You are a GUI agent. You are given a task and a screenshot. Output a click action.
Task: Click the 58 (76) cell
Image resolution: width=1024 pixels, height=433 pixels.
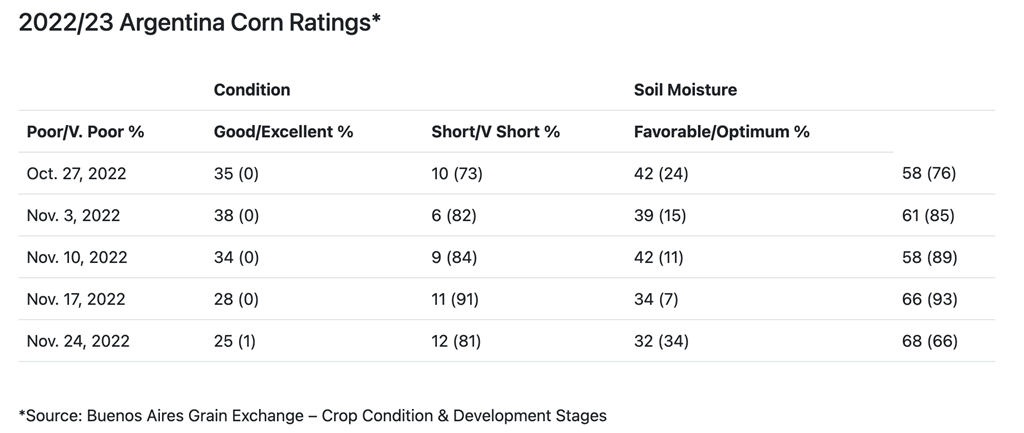pos(930,174)
